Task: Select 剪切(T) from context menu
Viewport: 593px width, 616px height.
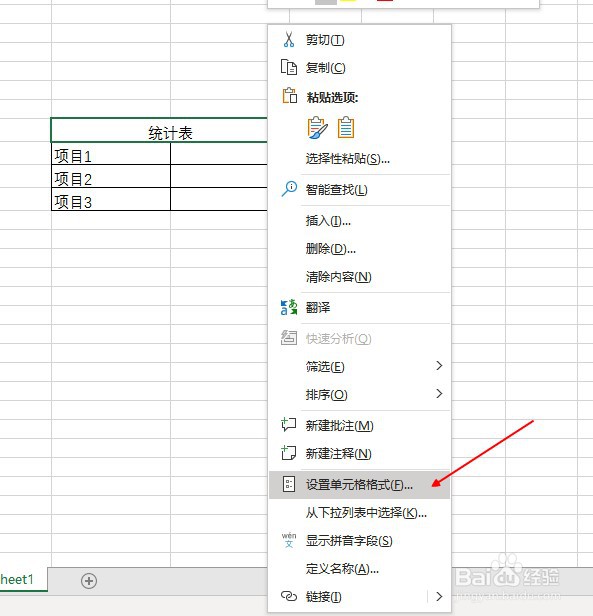Action: [x=359, y=40]
